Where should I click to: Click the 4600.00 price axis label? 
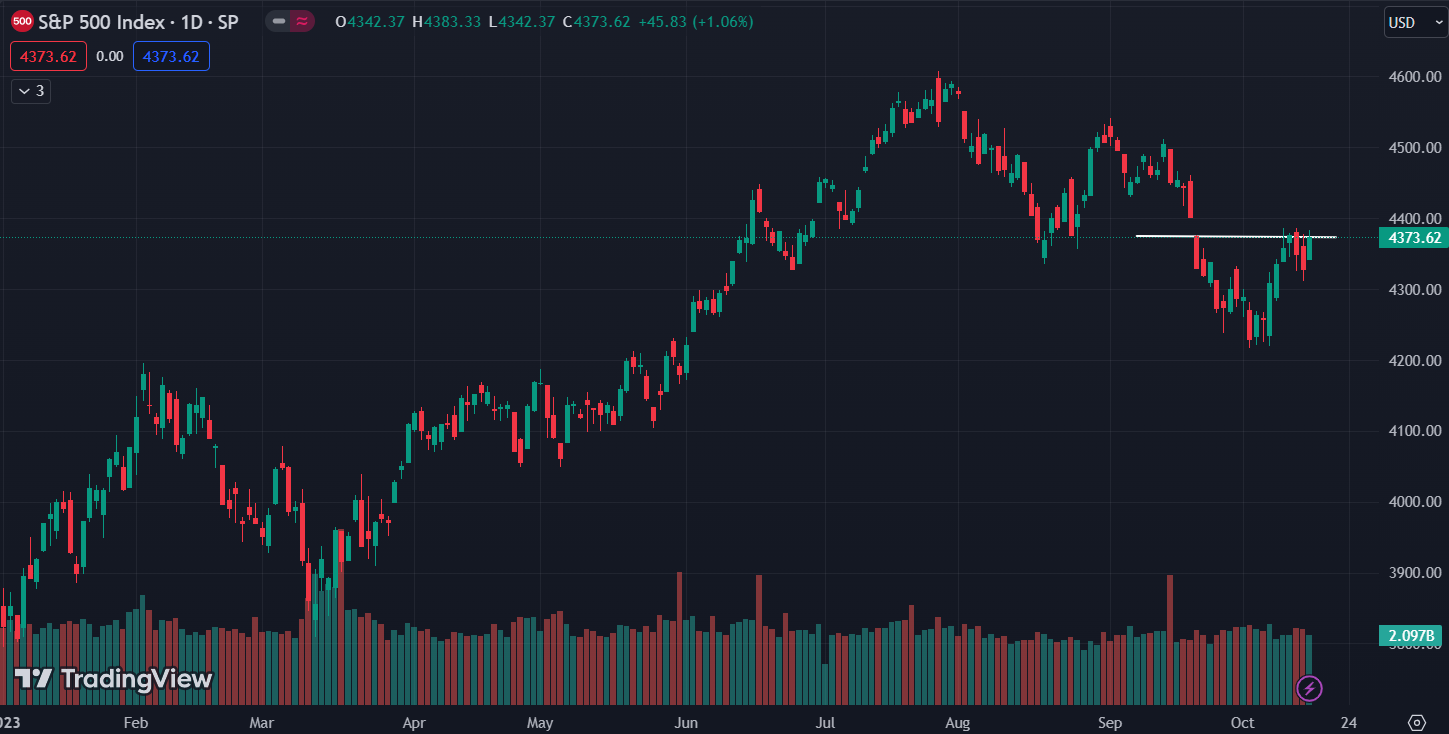[1413, 77]
